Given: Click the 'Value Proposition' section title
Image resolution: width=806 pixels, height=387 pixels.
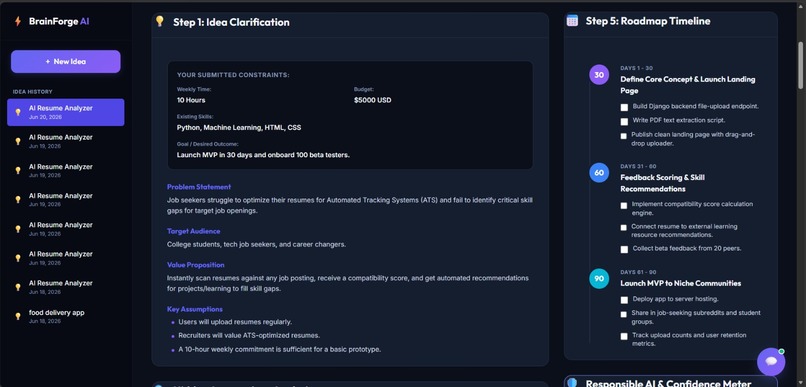Looking at the screenshot, I should point(196,265).
